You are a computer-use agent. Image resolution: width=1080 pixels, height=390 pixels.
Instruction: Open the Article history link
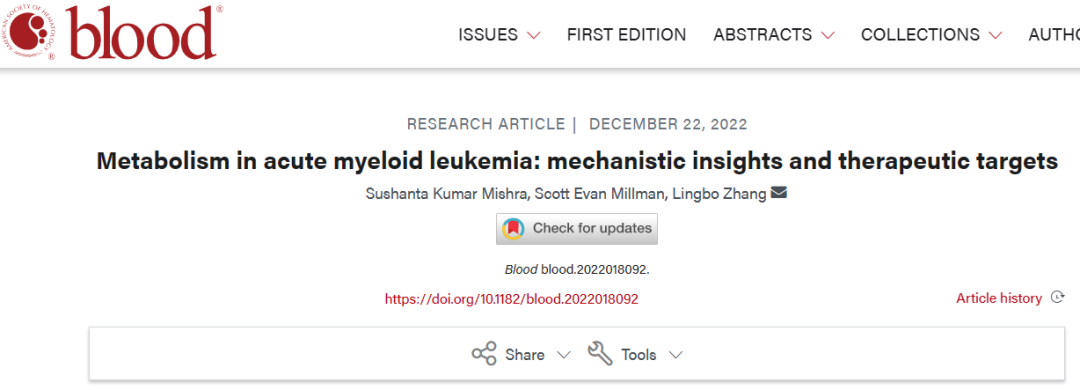999,298
